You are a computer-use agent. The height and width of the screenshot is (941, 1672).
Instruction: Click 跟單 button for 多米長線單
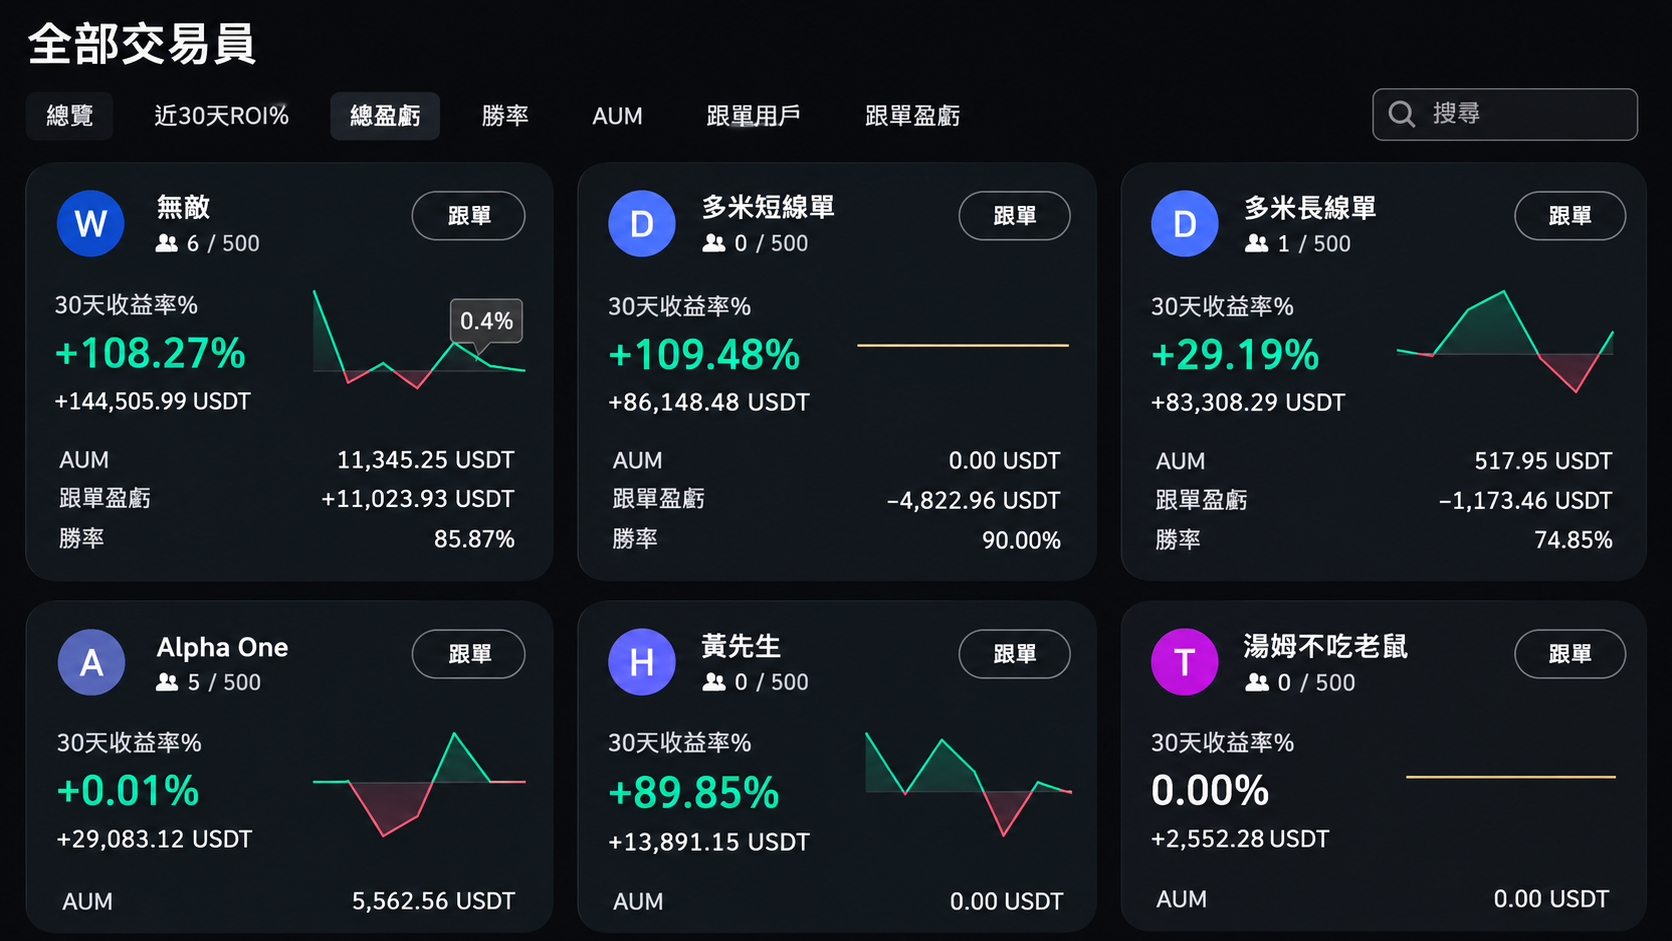[1570, 215]
